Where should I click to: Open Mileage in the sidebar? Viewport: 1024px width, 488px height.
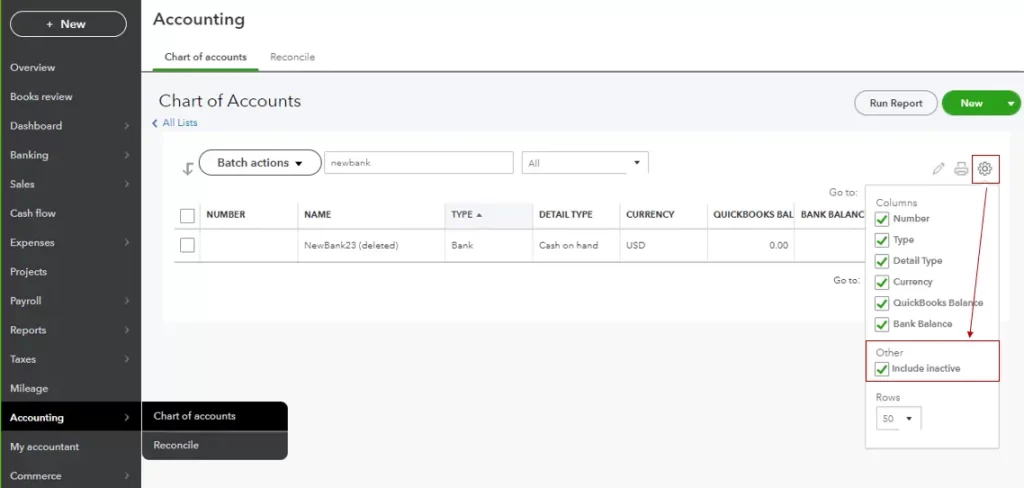tap(29, 388)
